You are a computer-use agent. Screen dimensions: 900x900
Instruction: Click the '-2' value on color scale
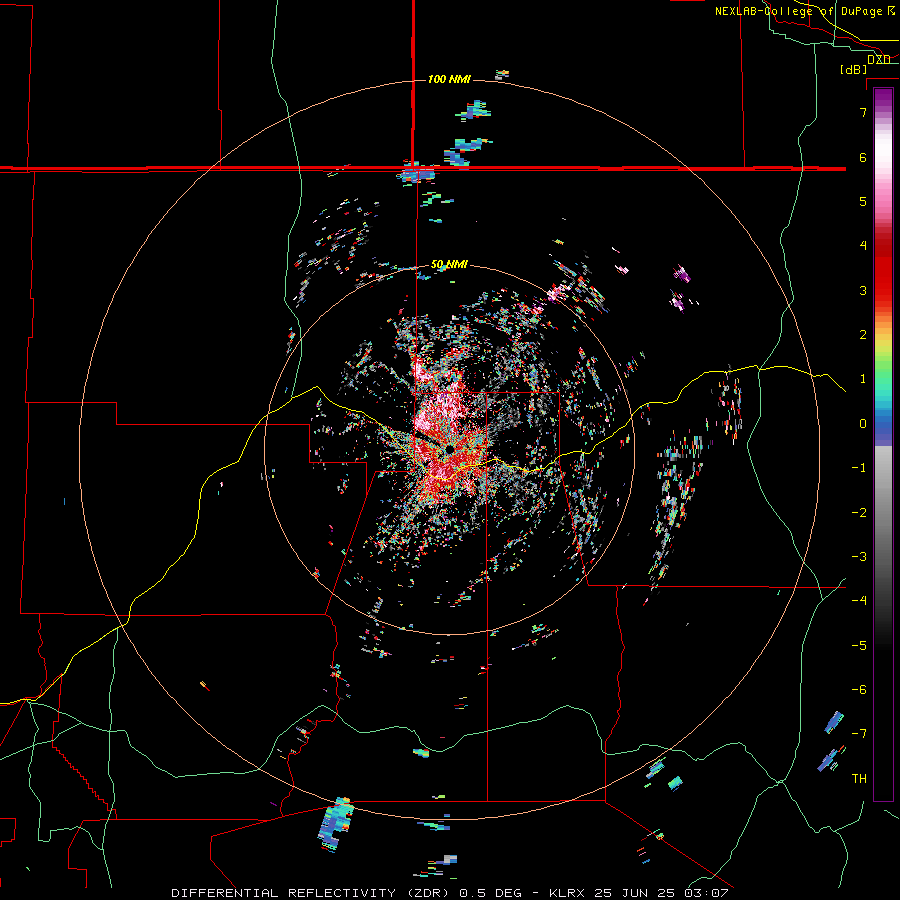[859, 513]
